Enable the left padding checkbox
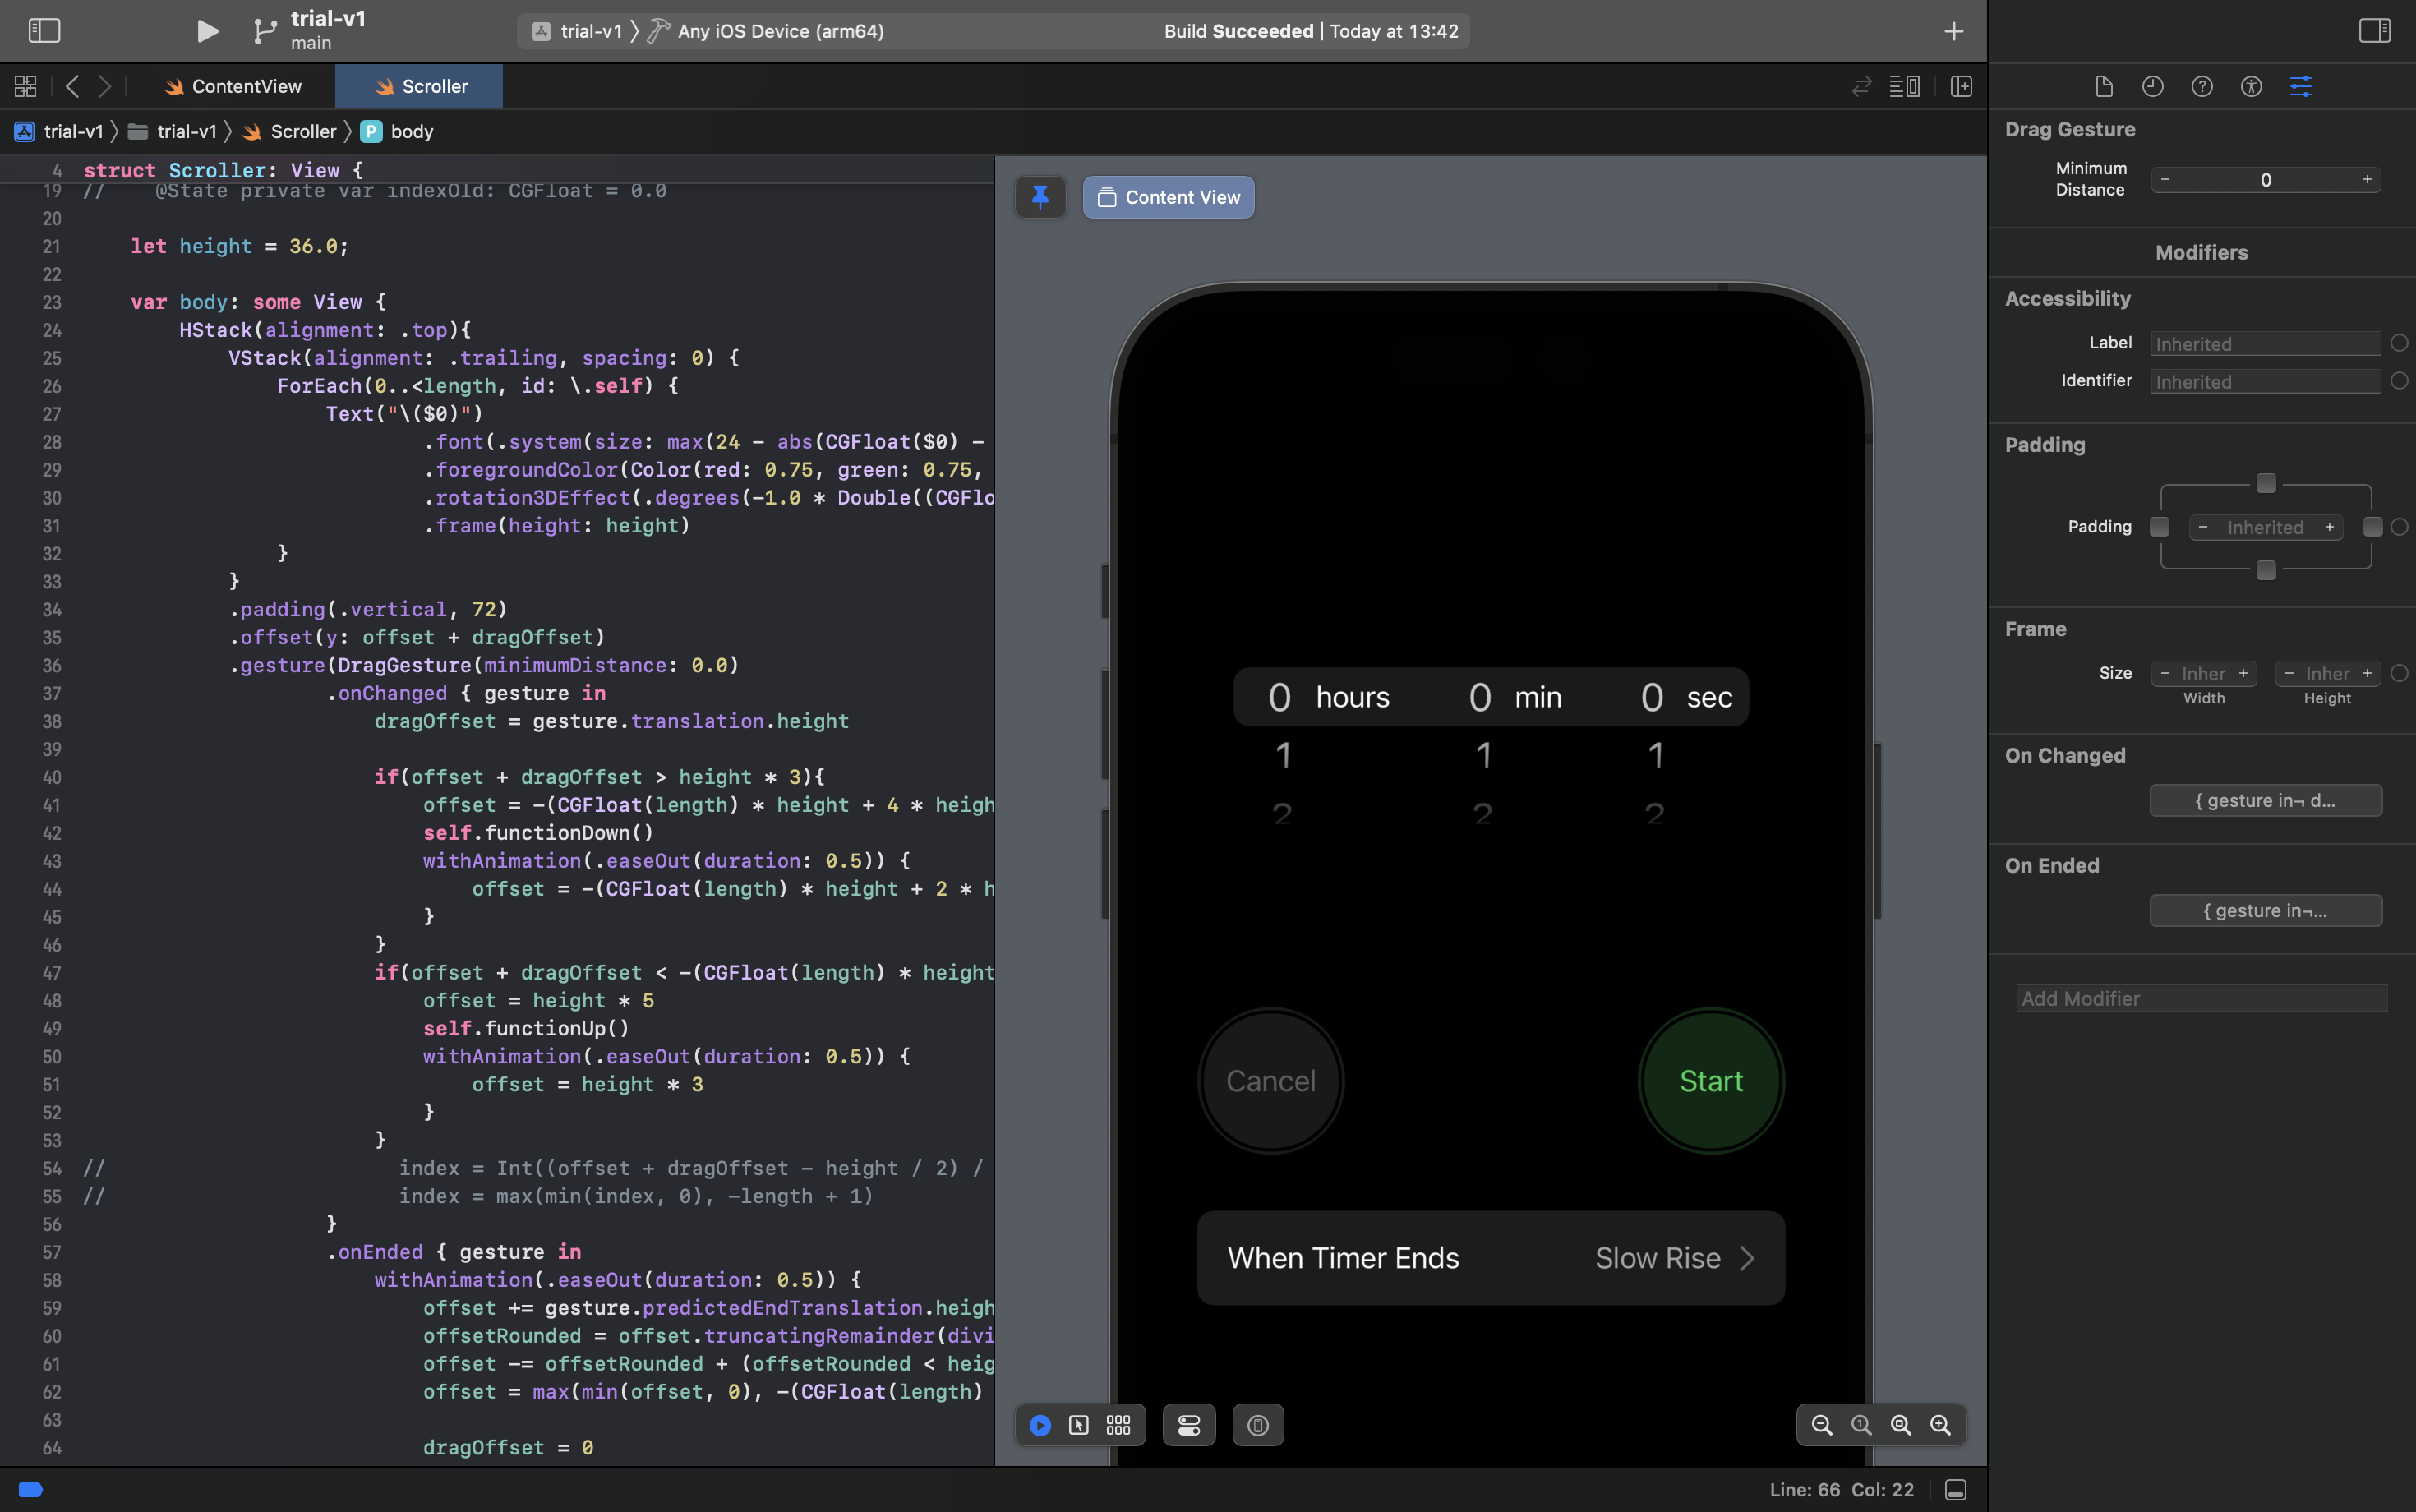 2160,527
